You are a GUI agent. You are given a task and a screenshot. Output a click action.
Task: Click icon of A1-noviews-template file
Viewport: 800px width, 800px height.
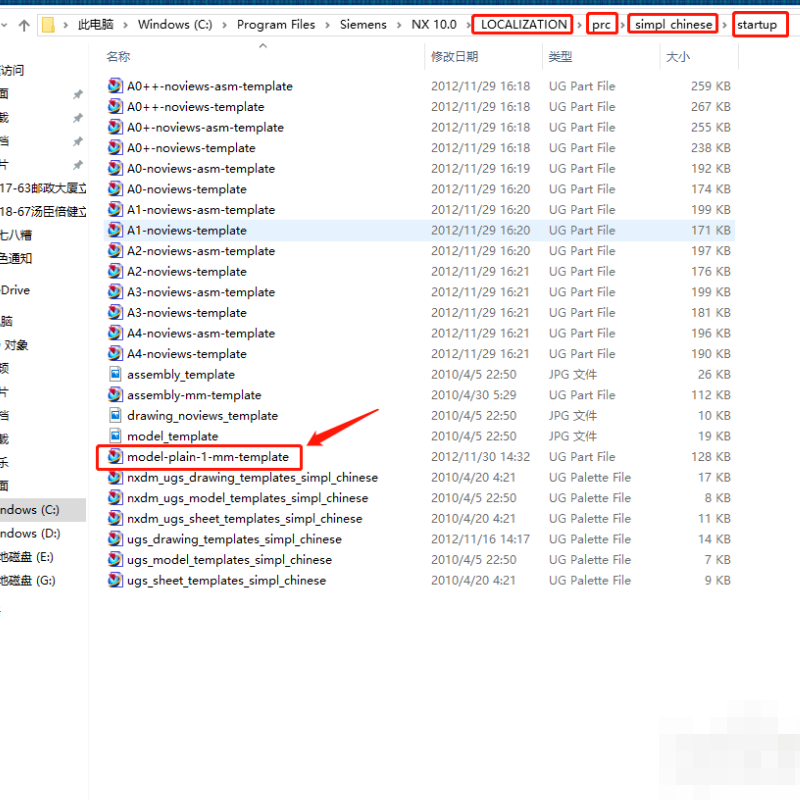click(x=115, y=230)
